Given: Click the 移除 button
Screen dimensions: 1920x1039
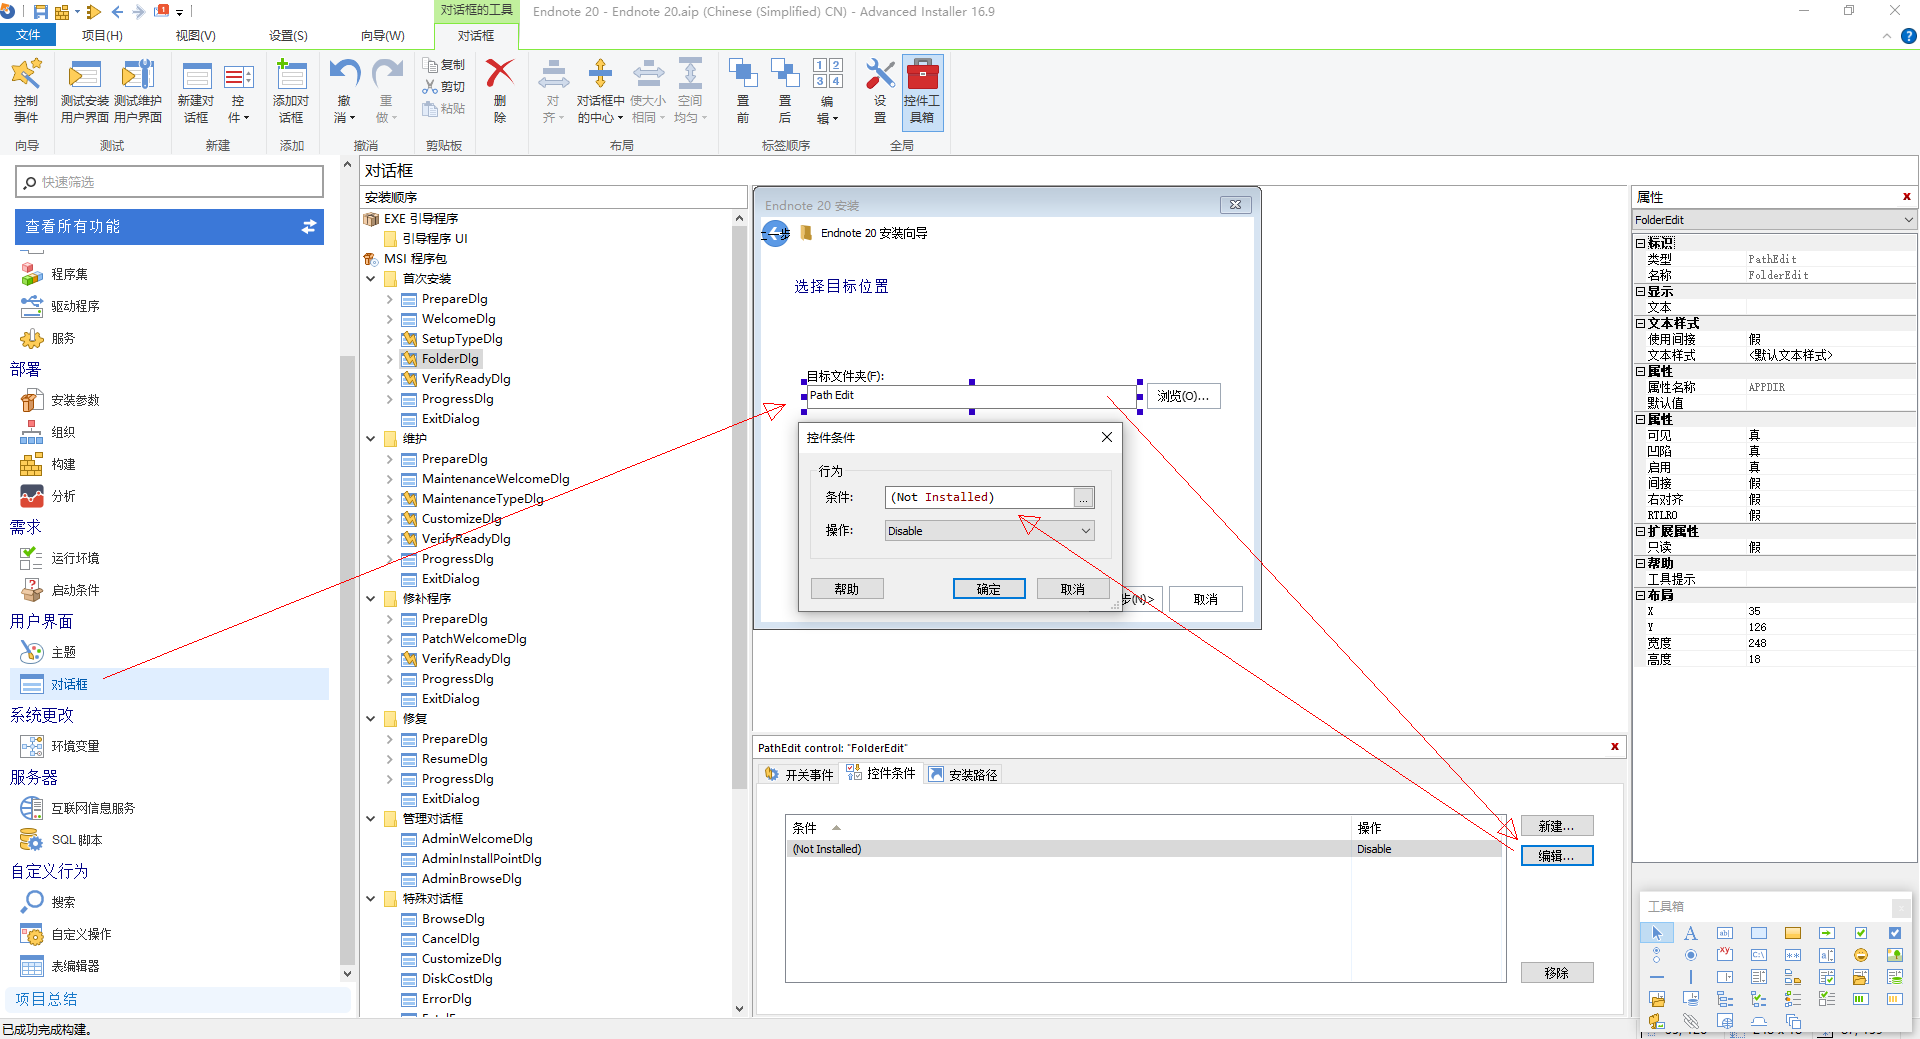Looking at the screenshot, I should [1557, 972].
